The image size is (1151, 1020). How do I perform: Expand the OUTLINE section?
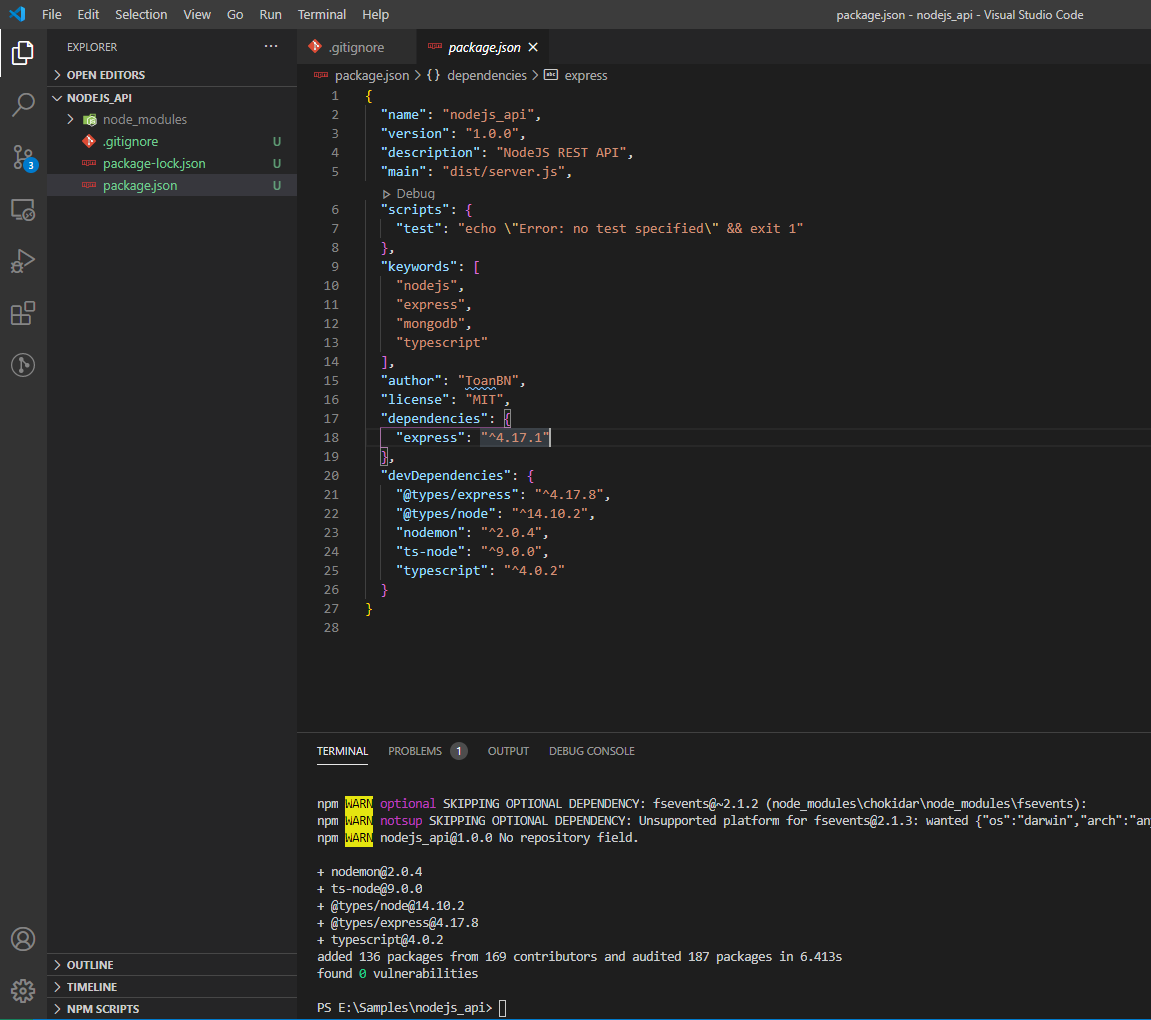pyautogui.click(x=57, y=964)
